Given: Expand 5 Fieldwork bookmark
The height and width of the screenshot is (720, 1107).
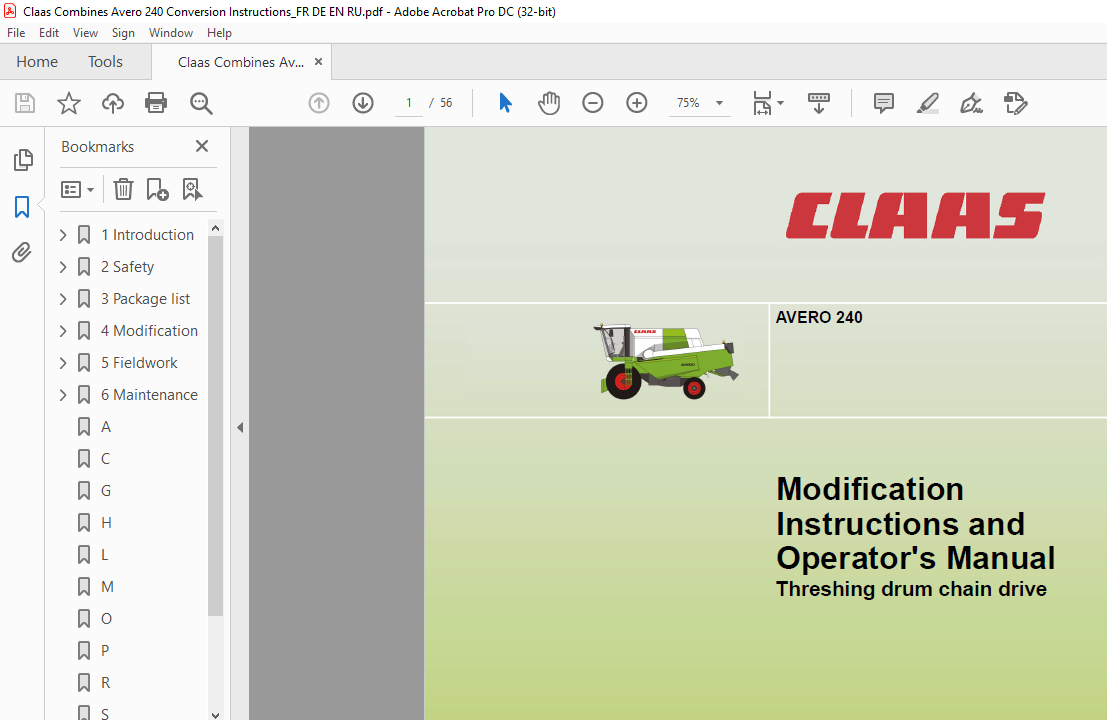Looking at the screenshot, I should click(x=63, y=363).
